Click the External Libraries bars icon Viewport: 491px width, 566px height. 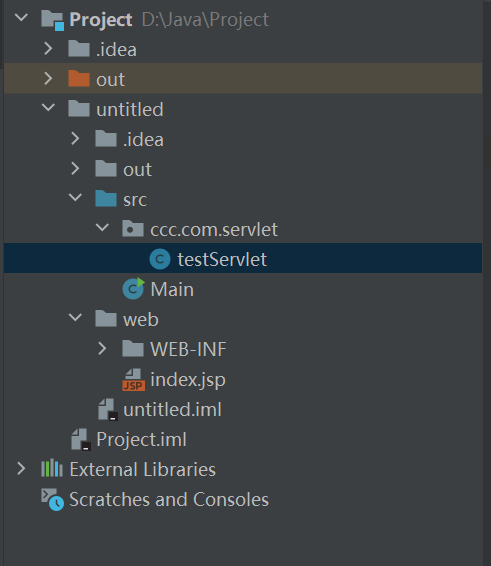pyautogui.click(x=52, y=469)
